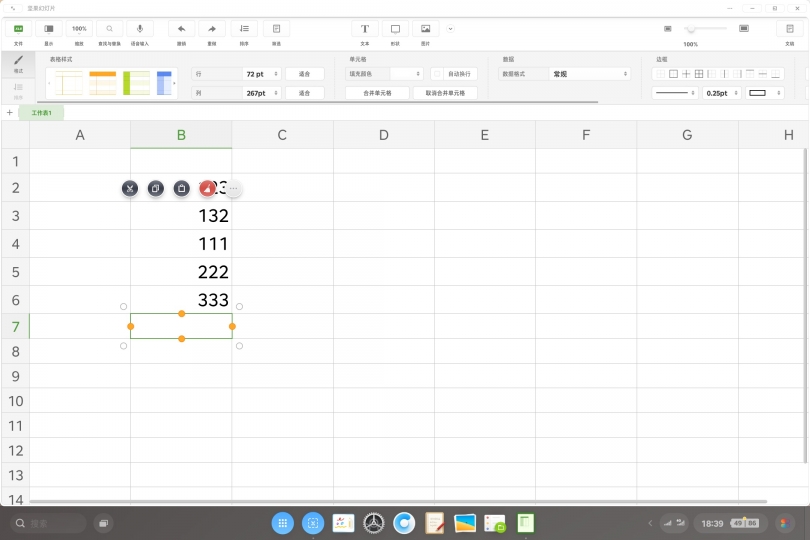810x540 pixels.
Task: Insert a text box (文本)
Action: pos(365,29)
